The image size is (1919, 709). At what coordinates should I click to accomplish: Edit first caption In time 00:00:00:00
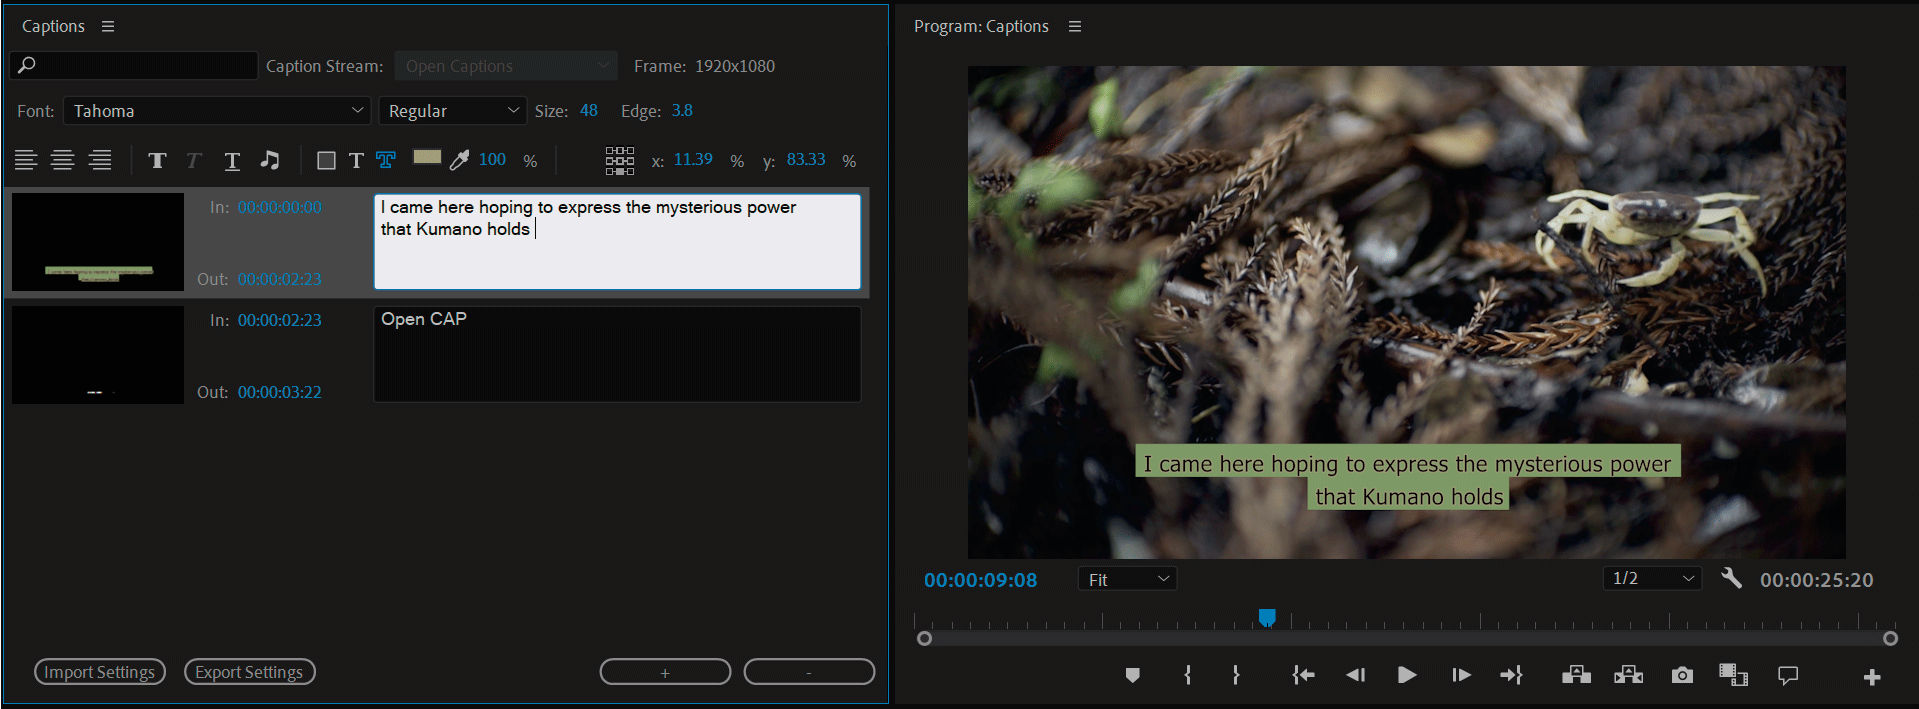pyautogui.click(x=280, y=207)
